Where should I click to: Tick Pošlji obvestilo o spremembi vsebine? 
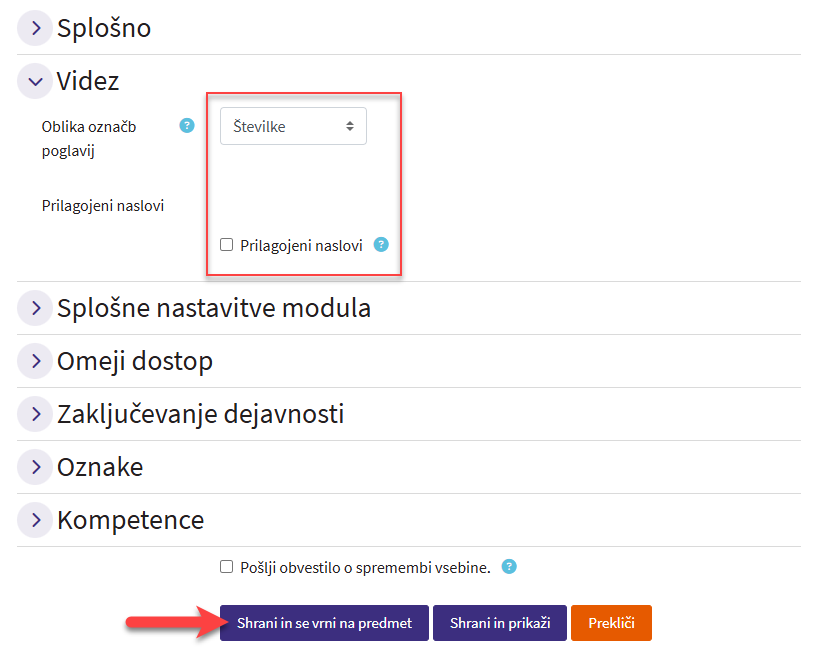tap(226, 567)
